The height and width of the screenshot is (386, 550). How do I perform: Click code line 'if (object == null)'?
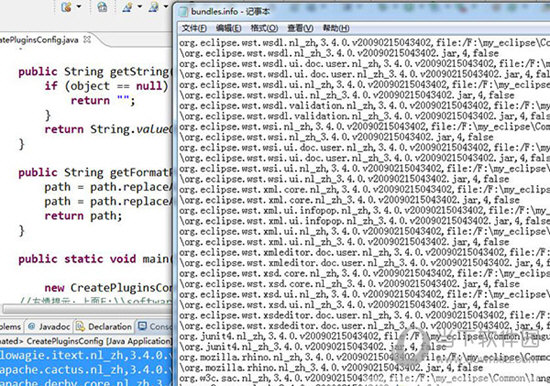[x=106, y=86]
